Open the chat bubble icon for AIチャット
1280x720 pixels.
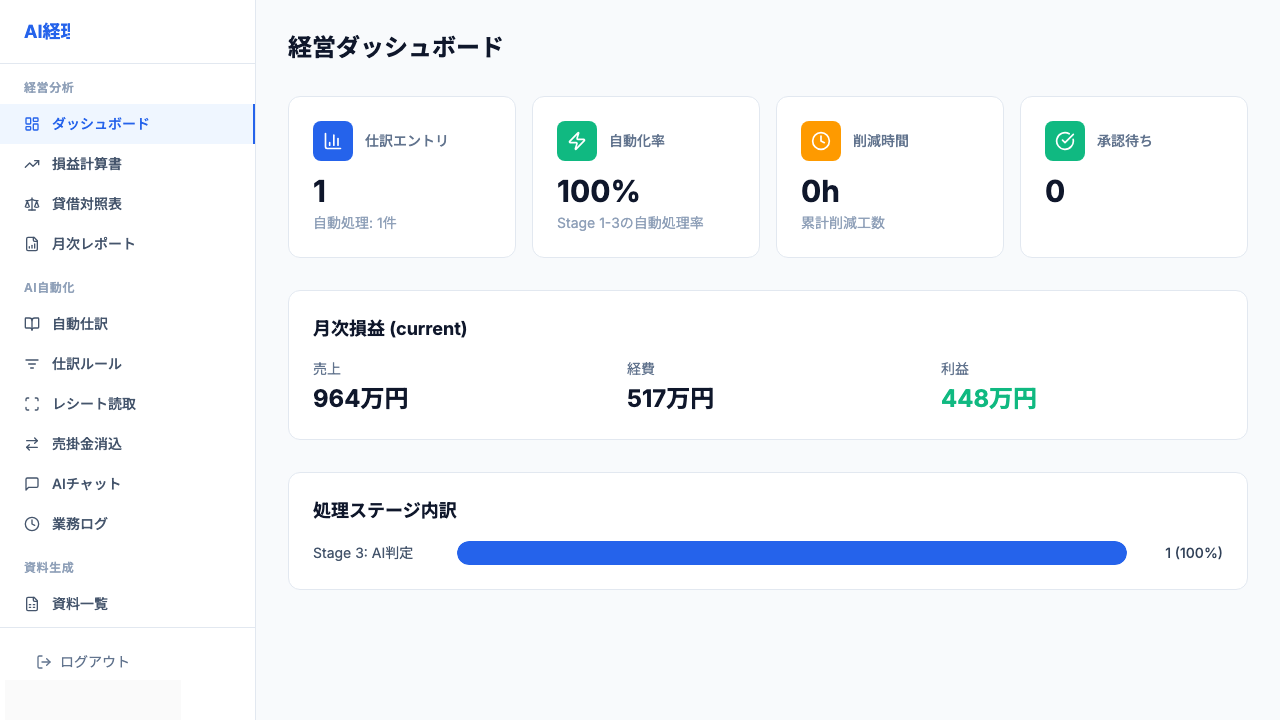33,483
